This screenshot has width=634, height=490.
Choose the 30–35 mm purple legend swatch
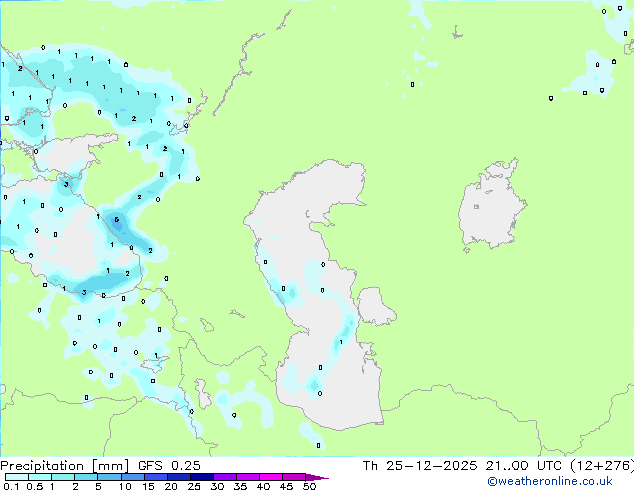[x=225, y=477]
